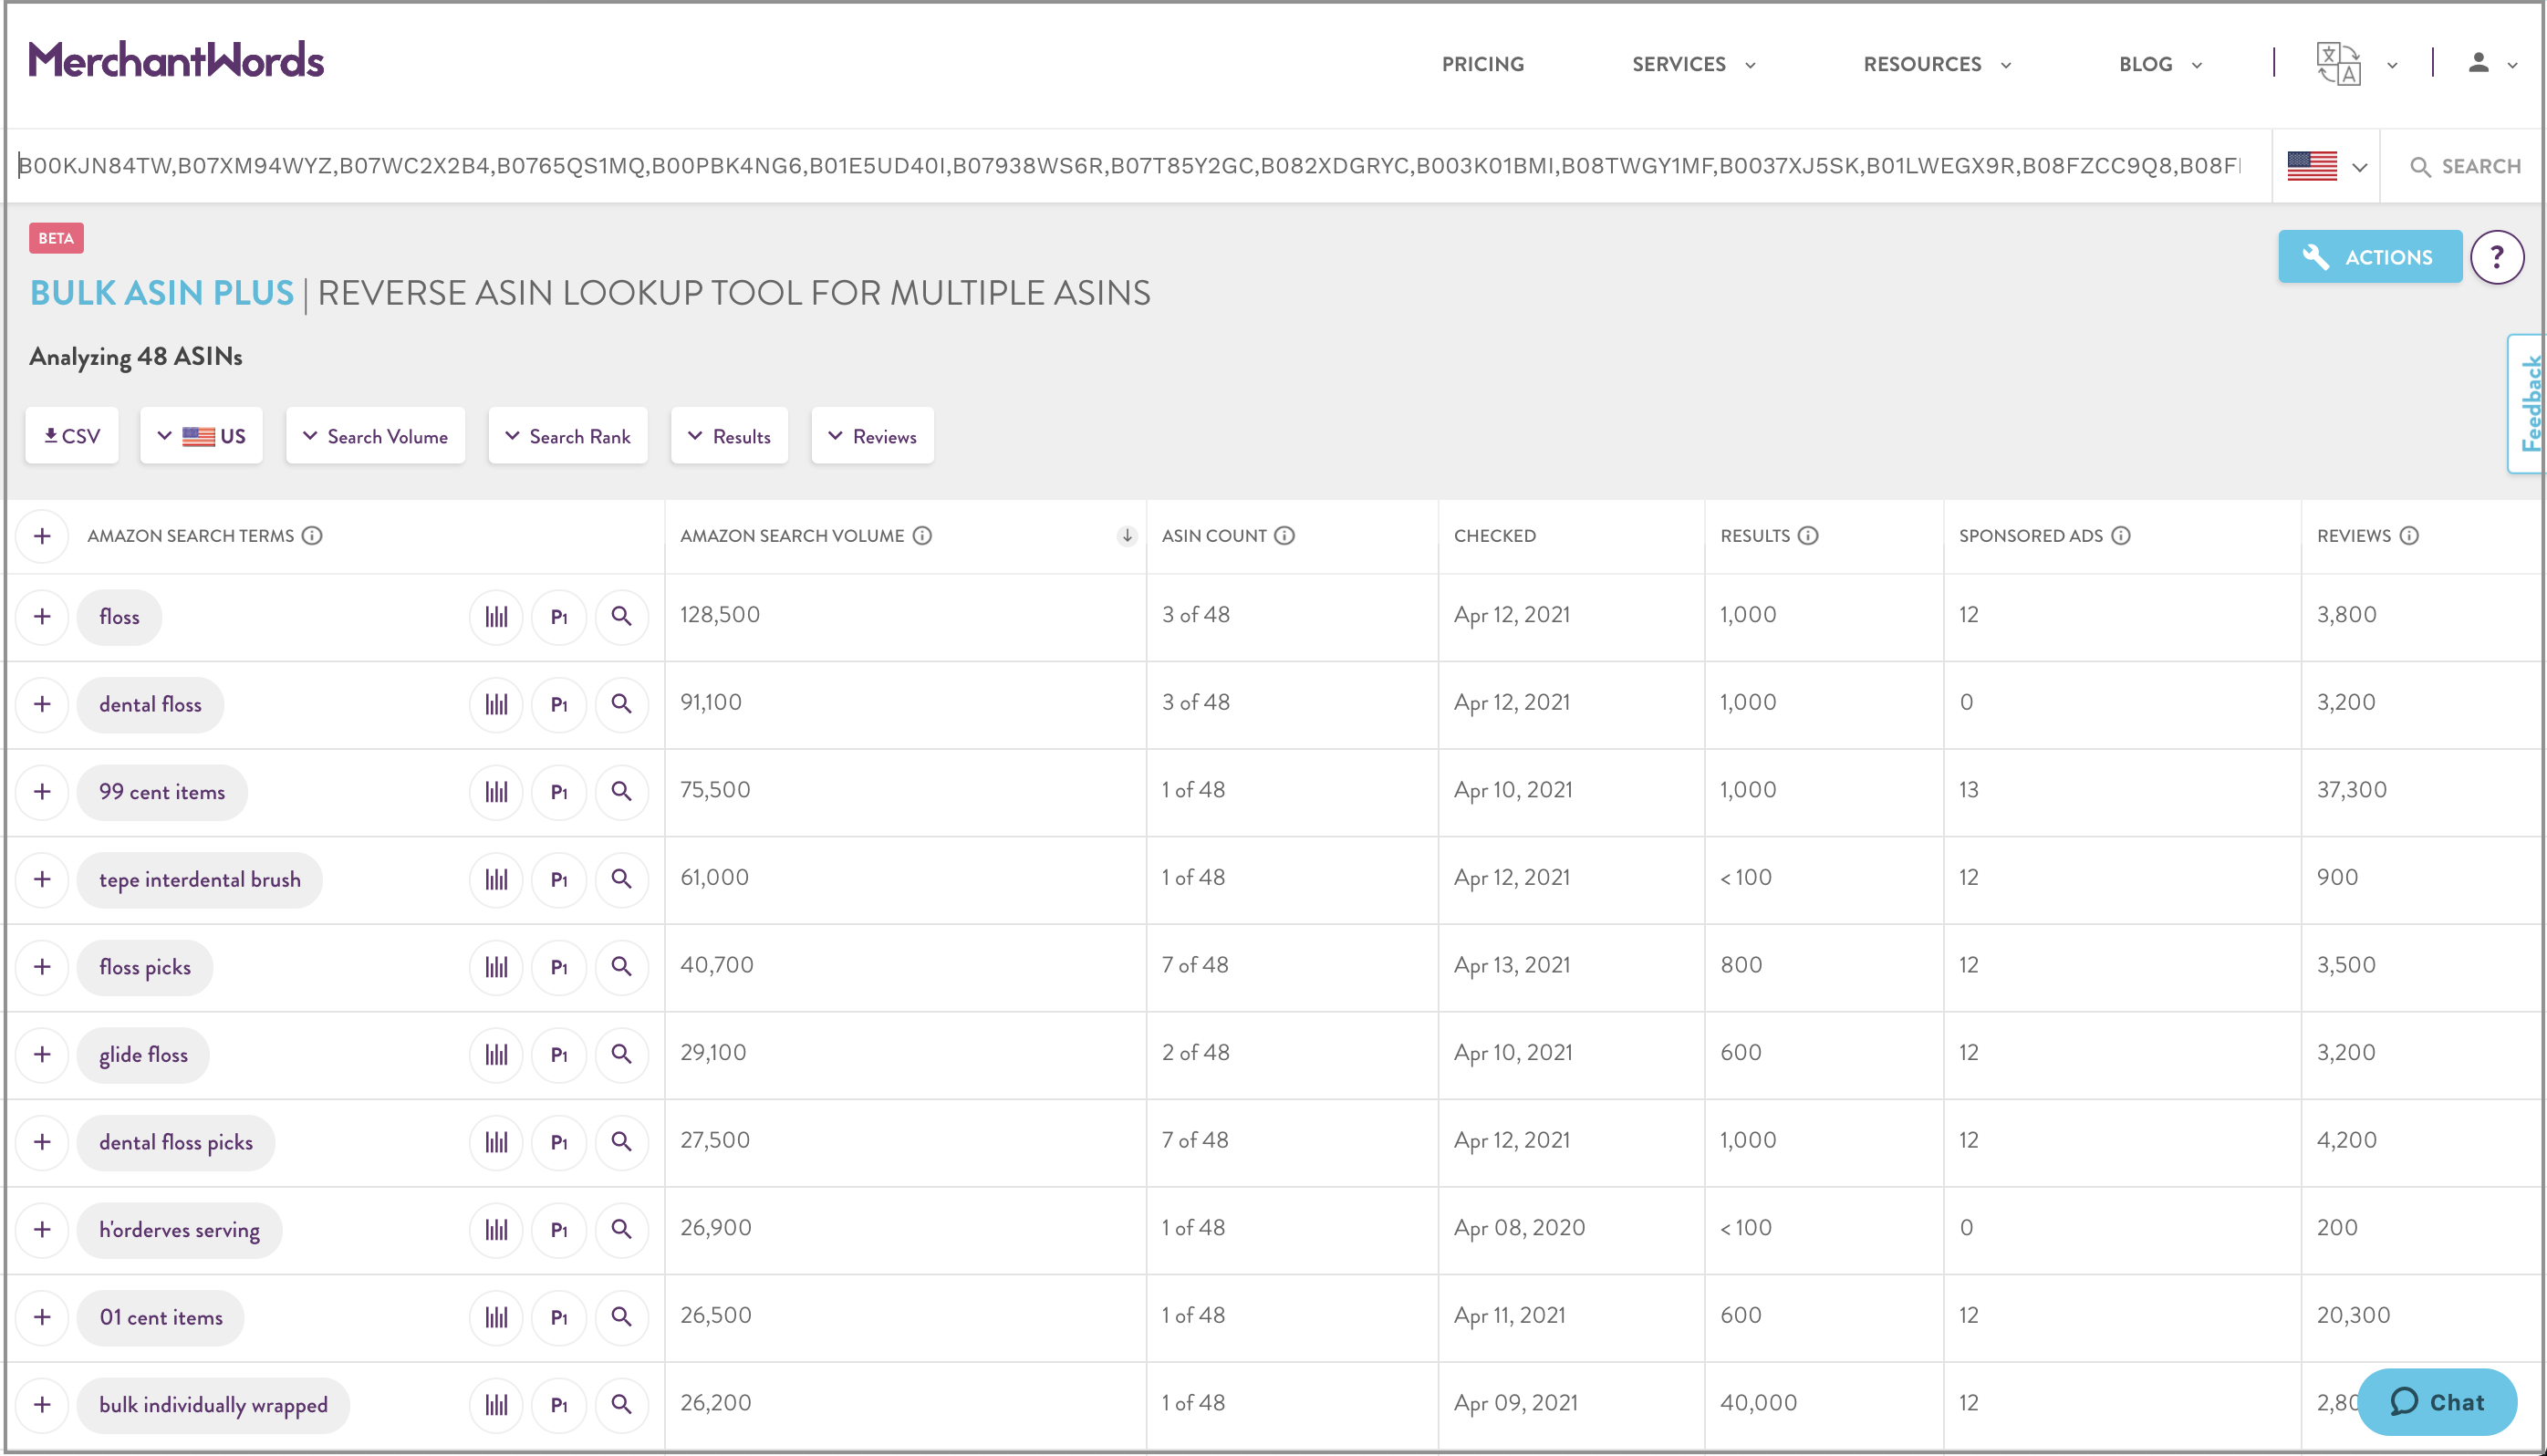Click the info icon beside Results column

(x=1808, y=536)
